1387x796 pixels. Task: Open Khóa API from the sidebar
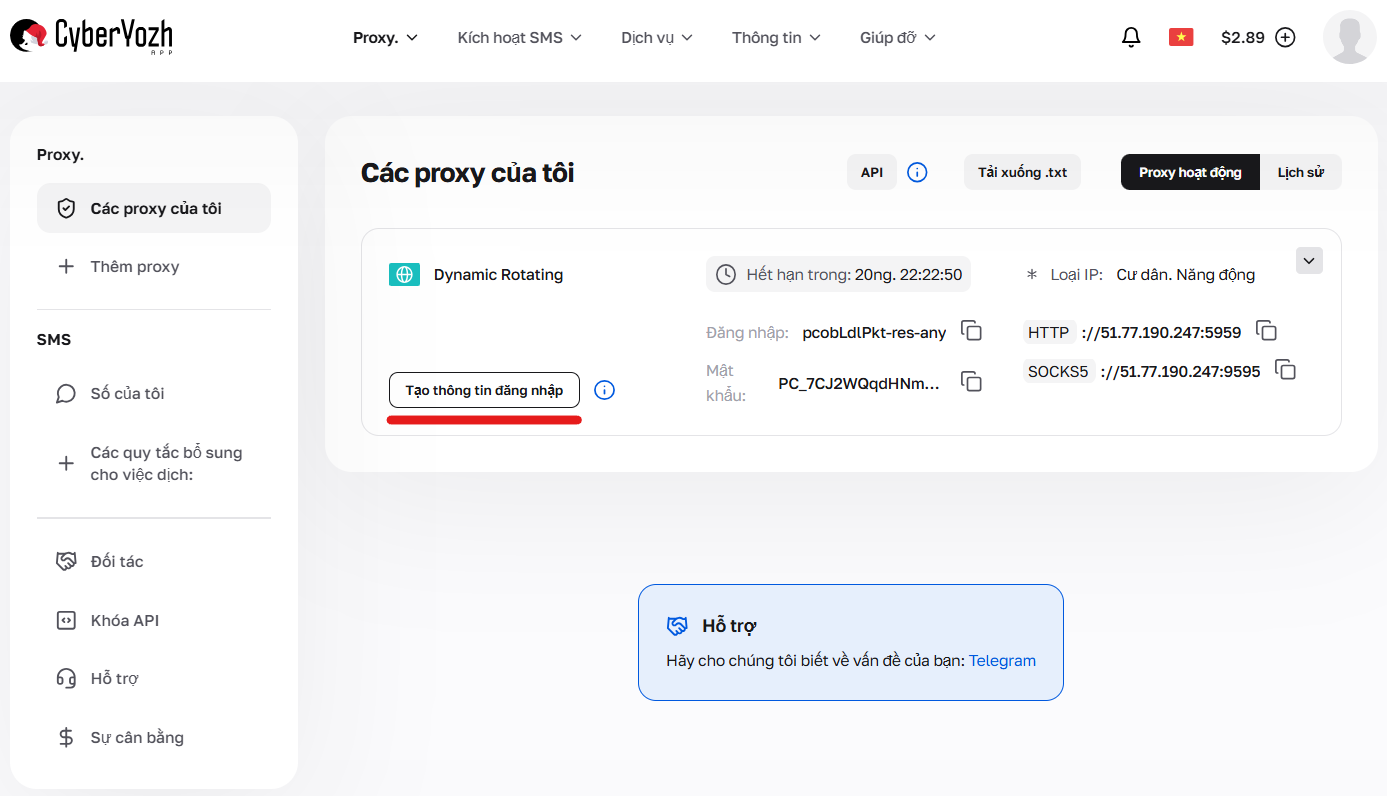coord(122,619)
